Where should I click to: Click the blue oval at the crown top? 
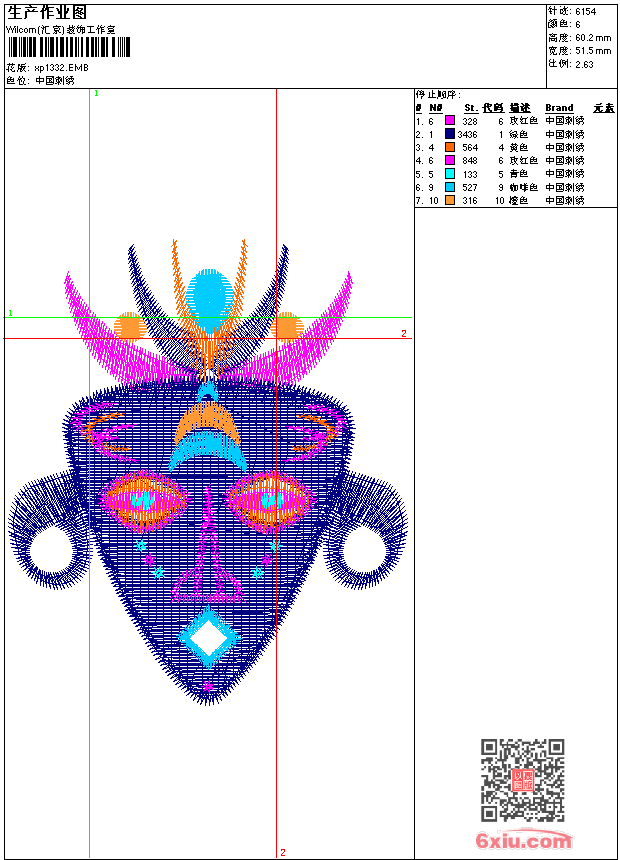[x=209, y=296]
